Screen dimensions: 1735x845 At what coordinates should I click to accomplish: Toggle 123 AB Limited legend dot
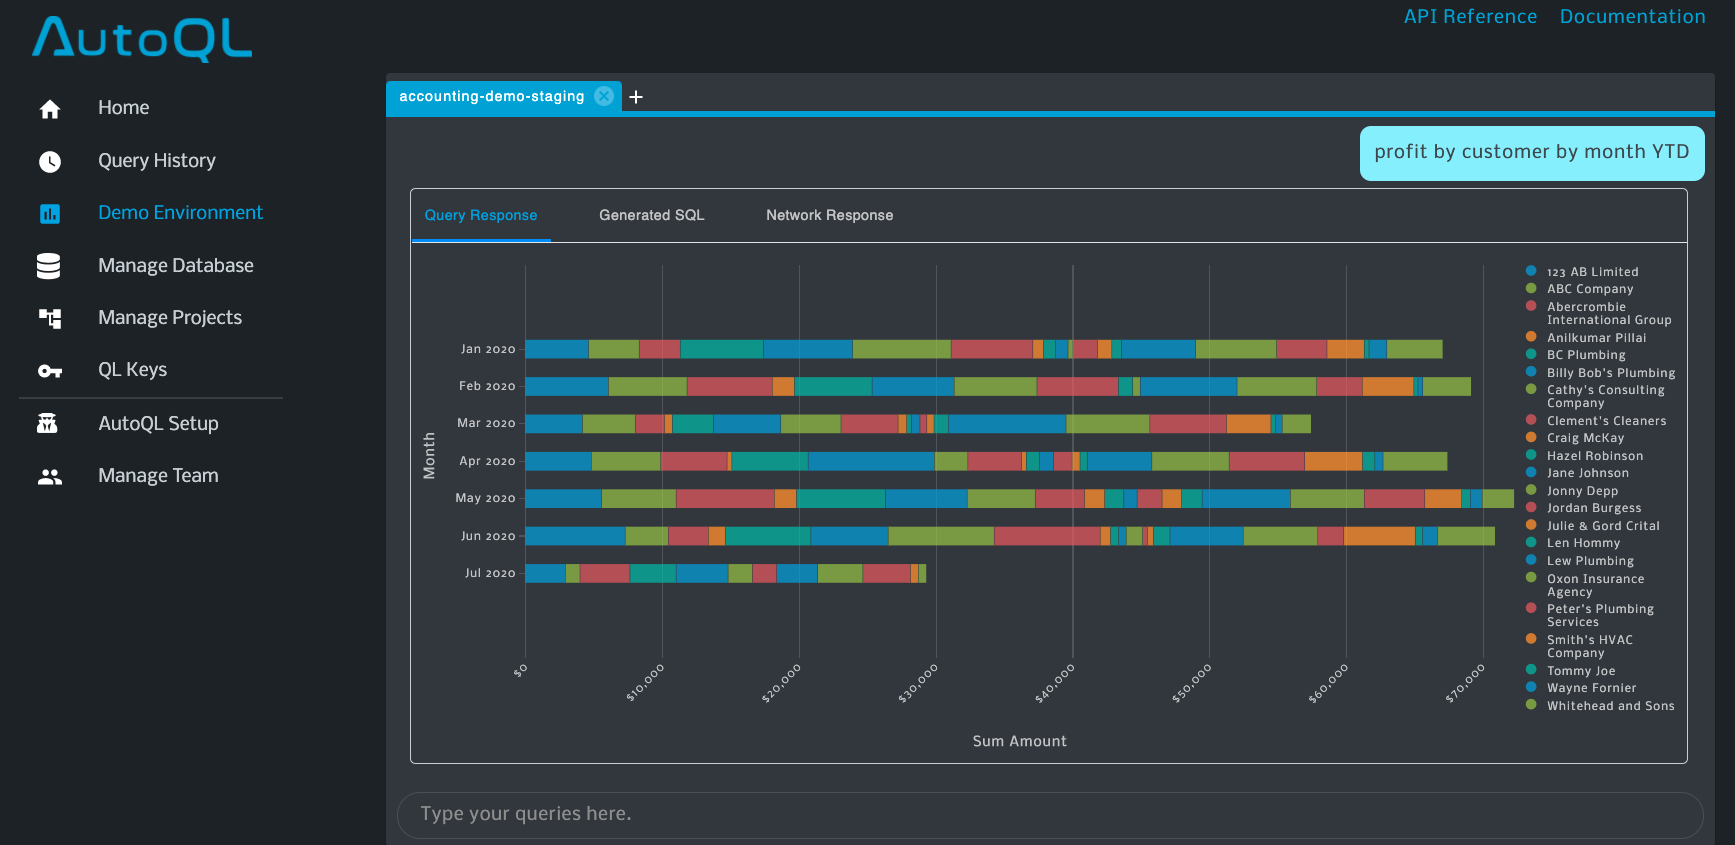click(1531, 271)
